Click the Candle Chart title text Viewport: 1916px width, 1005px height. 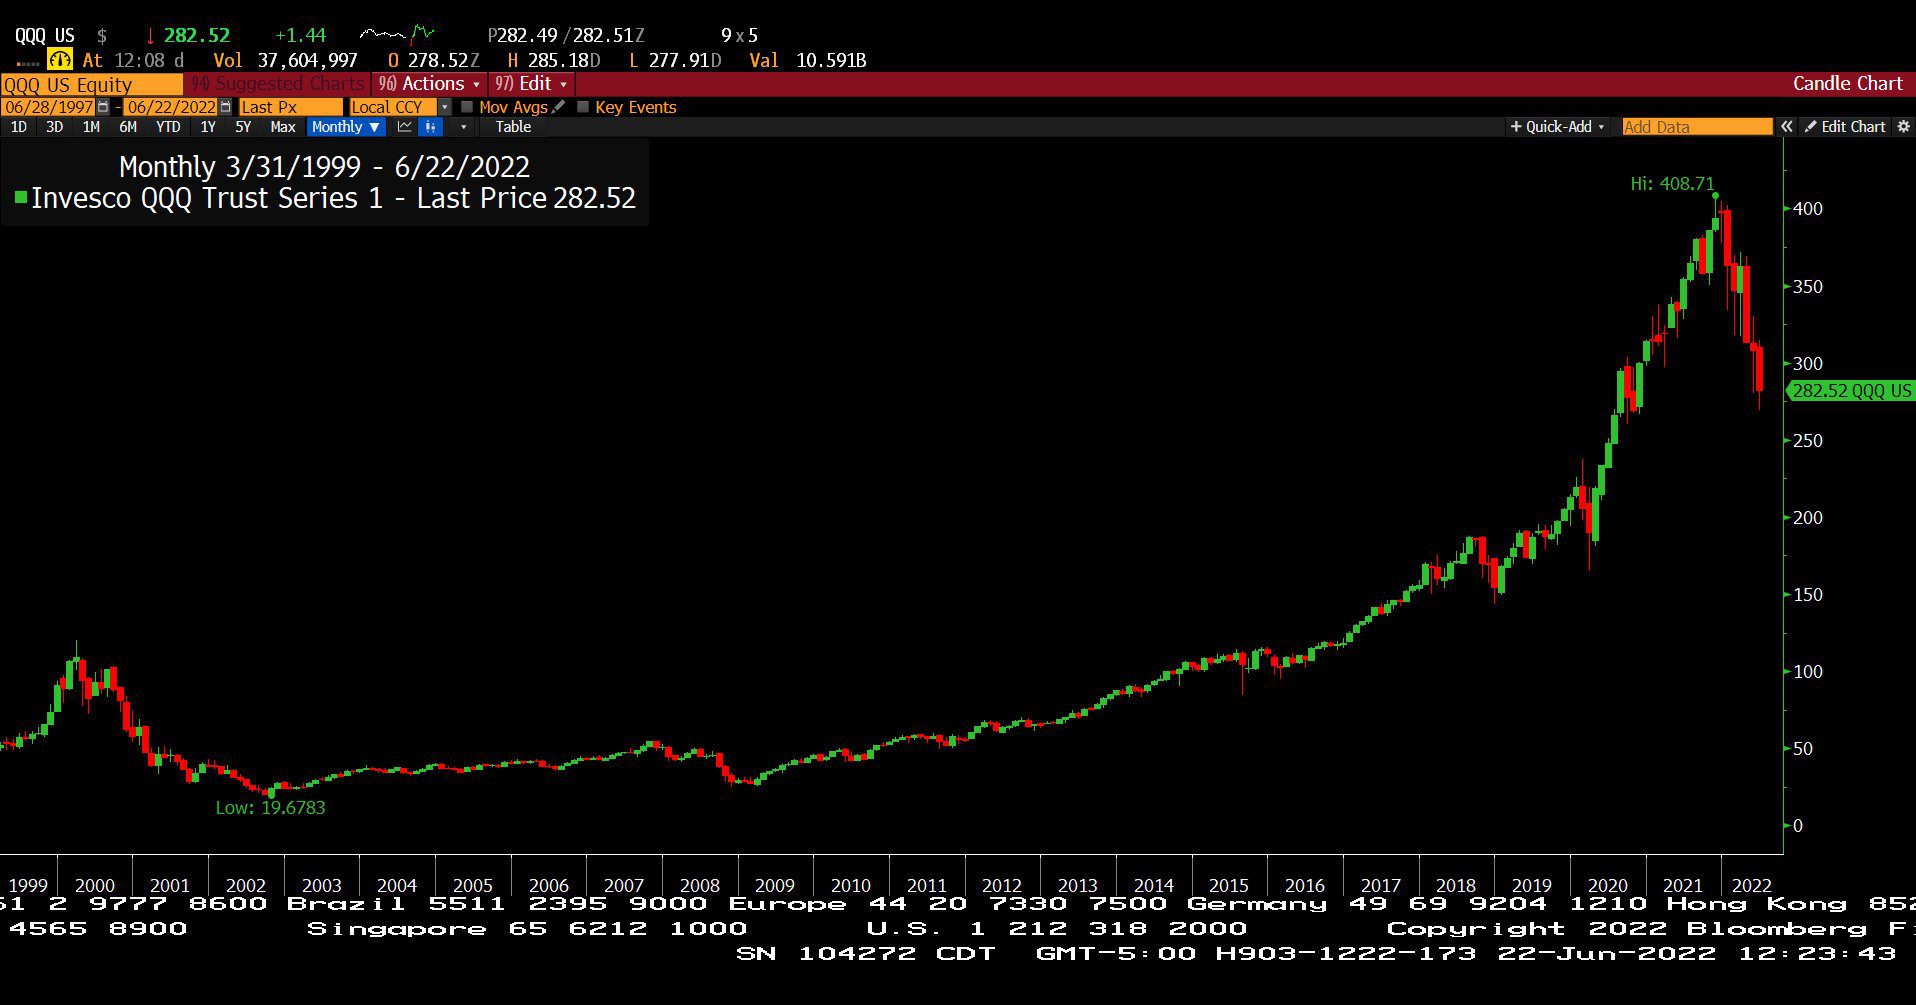coord(1847,84)
